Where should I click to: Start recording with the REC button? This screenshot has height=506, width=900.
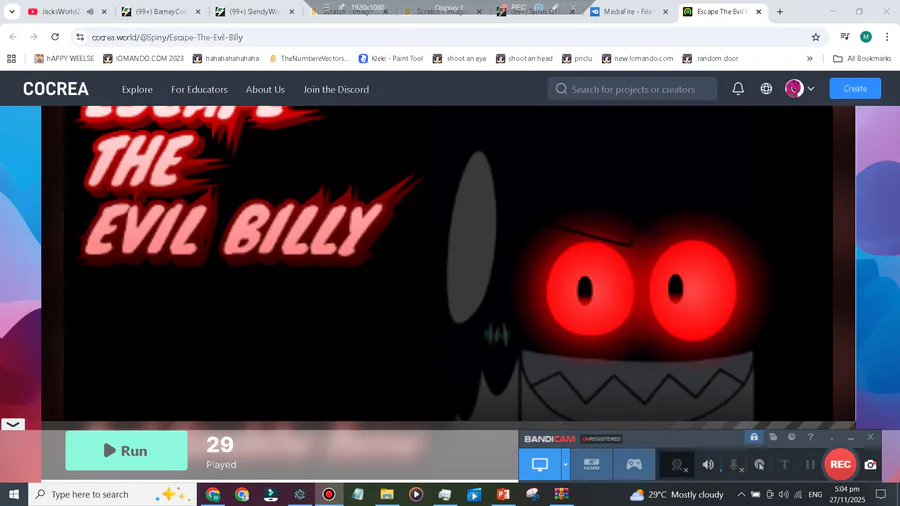click(x=840, y=465)
